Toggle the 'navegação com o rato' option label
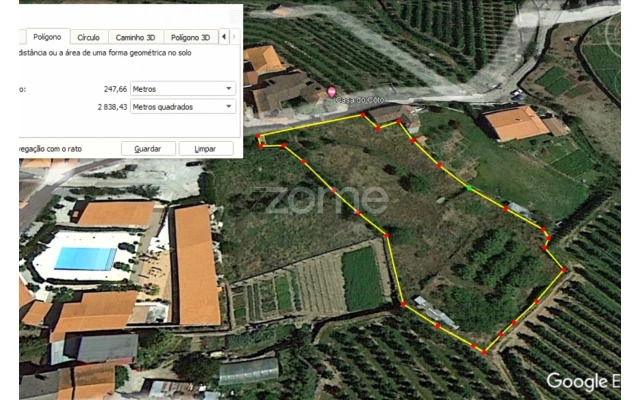The image size is (640, 400). point(51,149)
